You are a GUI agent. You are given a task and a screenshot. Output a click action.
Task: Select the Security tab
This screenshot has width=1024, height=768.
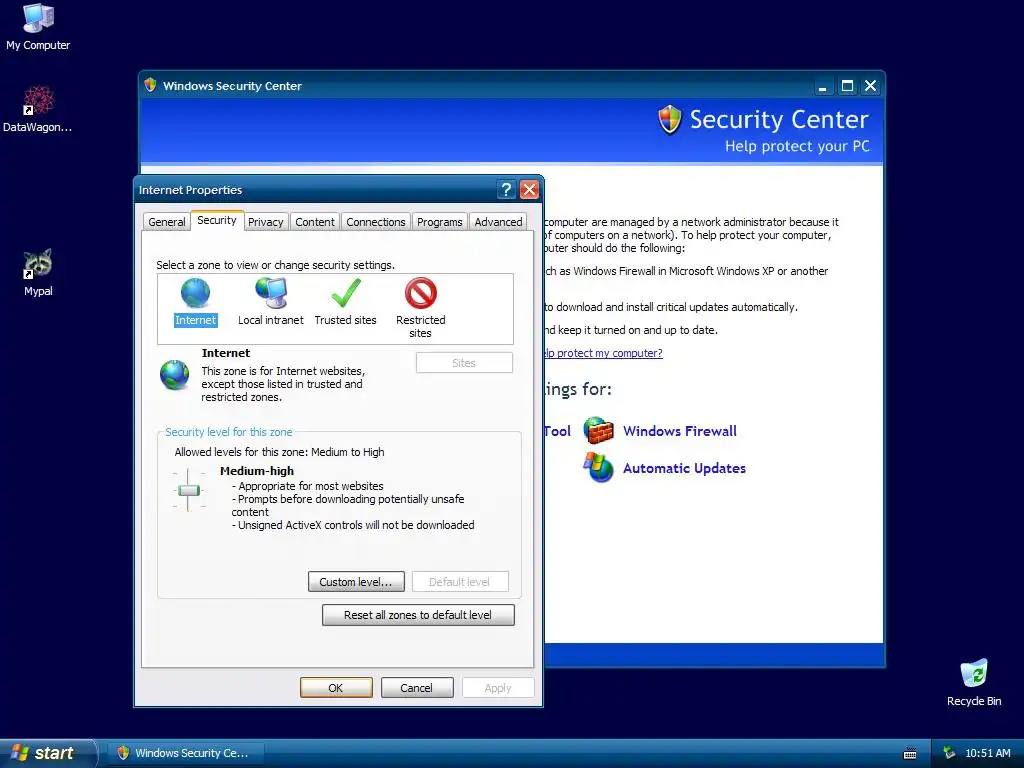pos(217,220)
